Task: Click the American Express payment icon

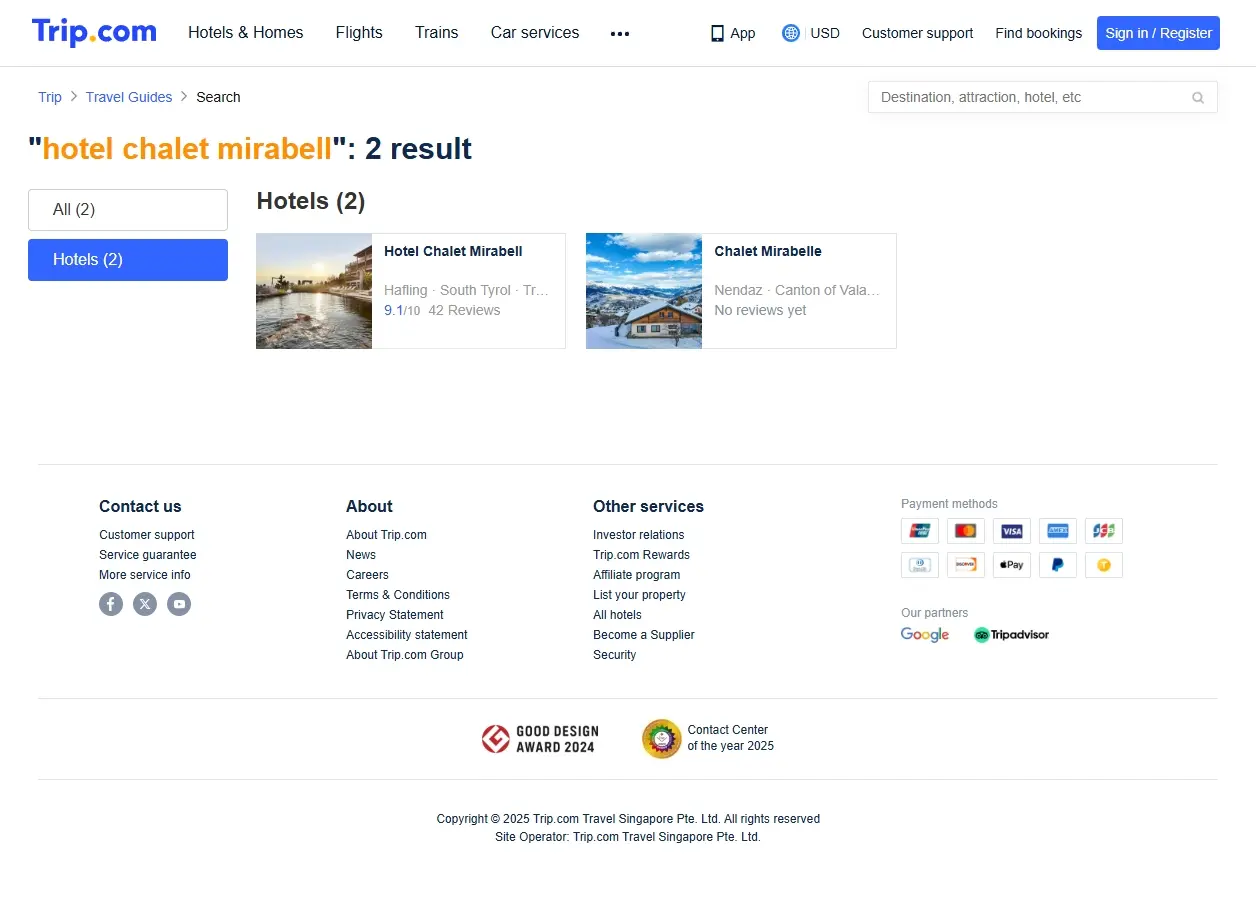Action: (x=1058, y=531)
